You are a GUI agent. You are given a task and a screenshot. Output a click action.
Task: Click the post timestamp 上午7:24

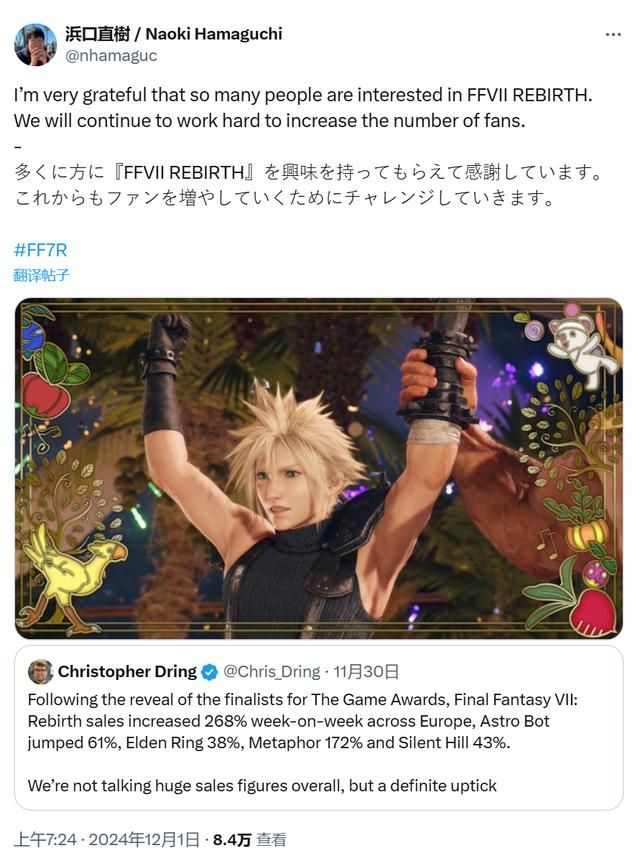click(45, 840)
